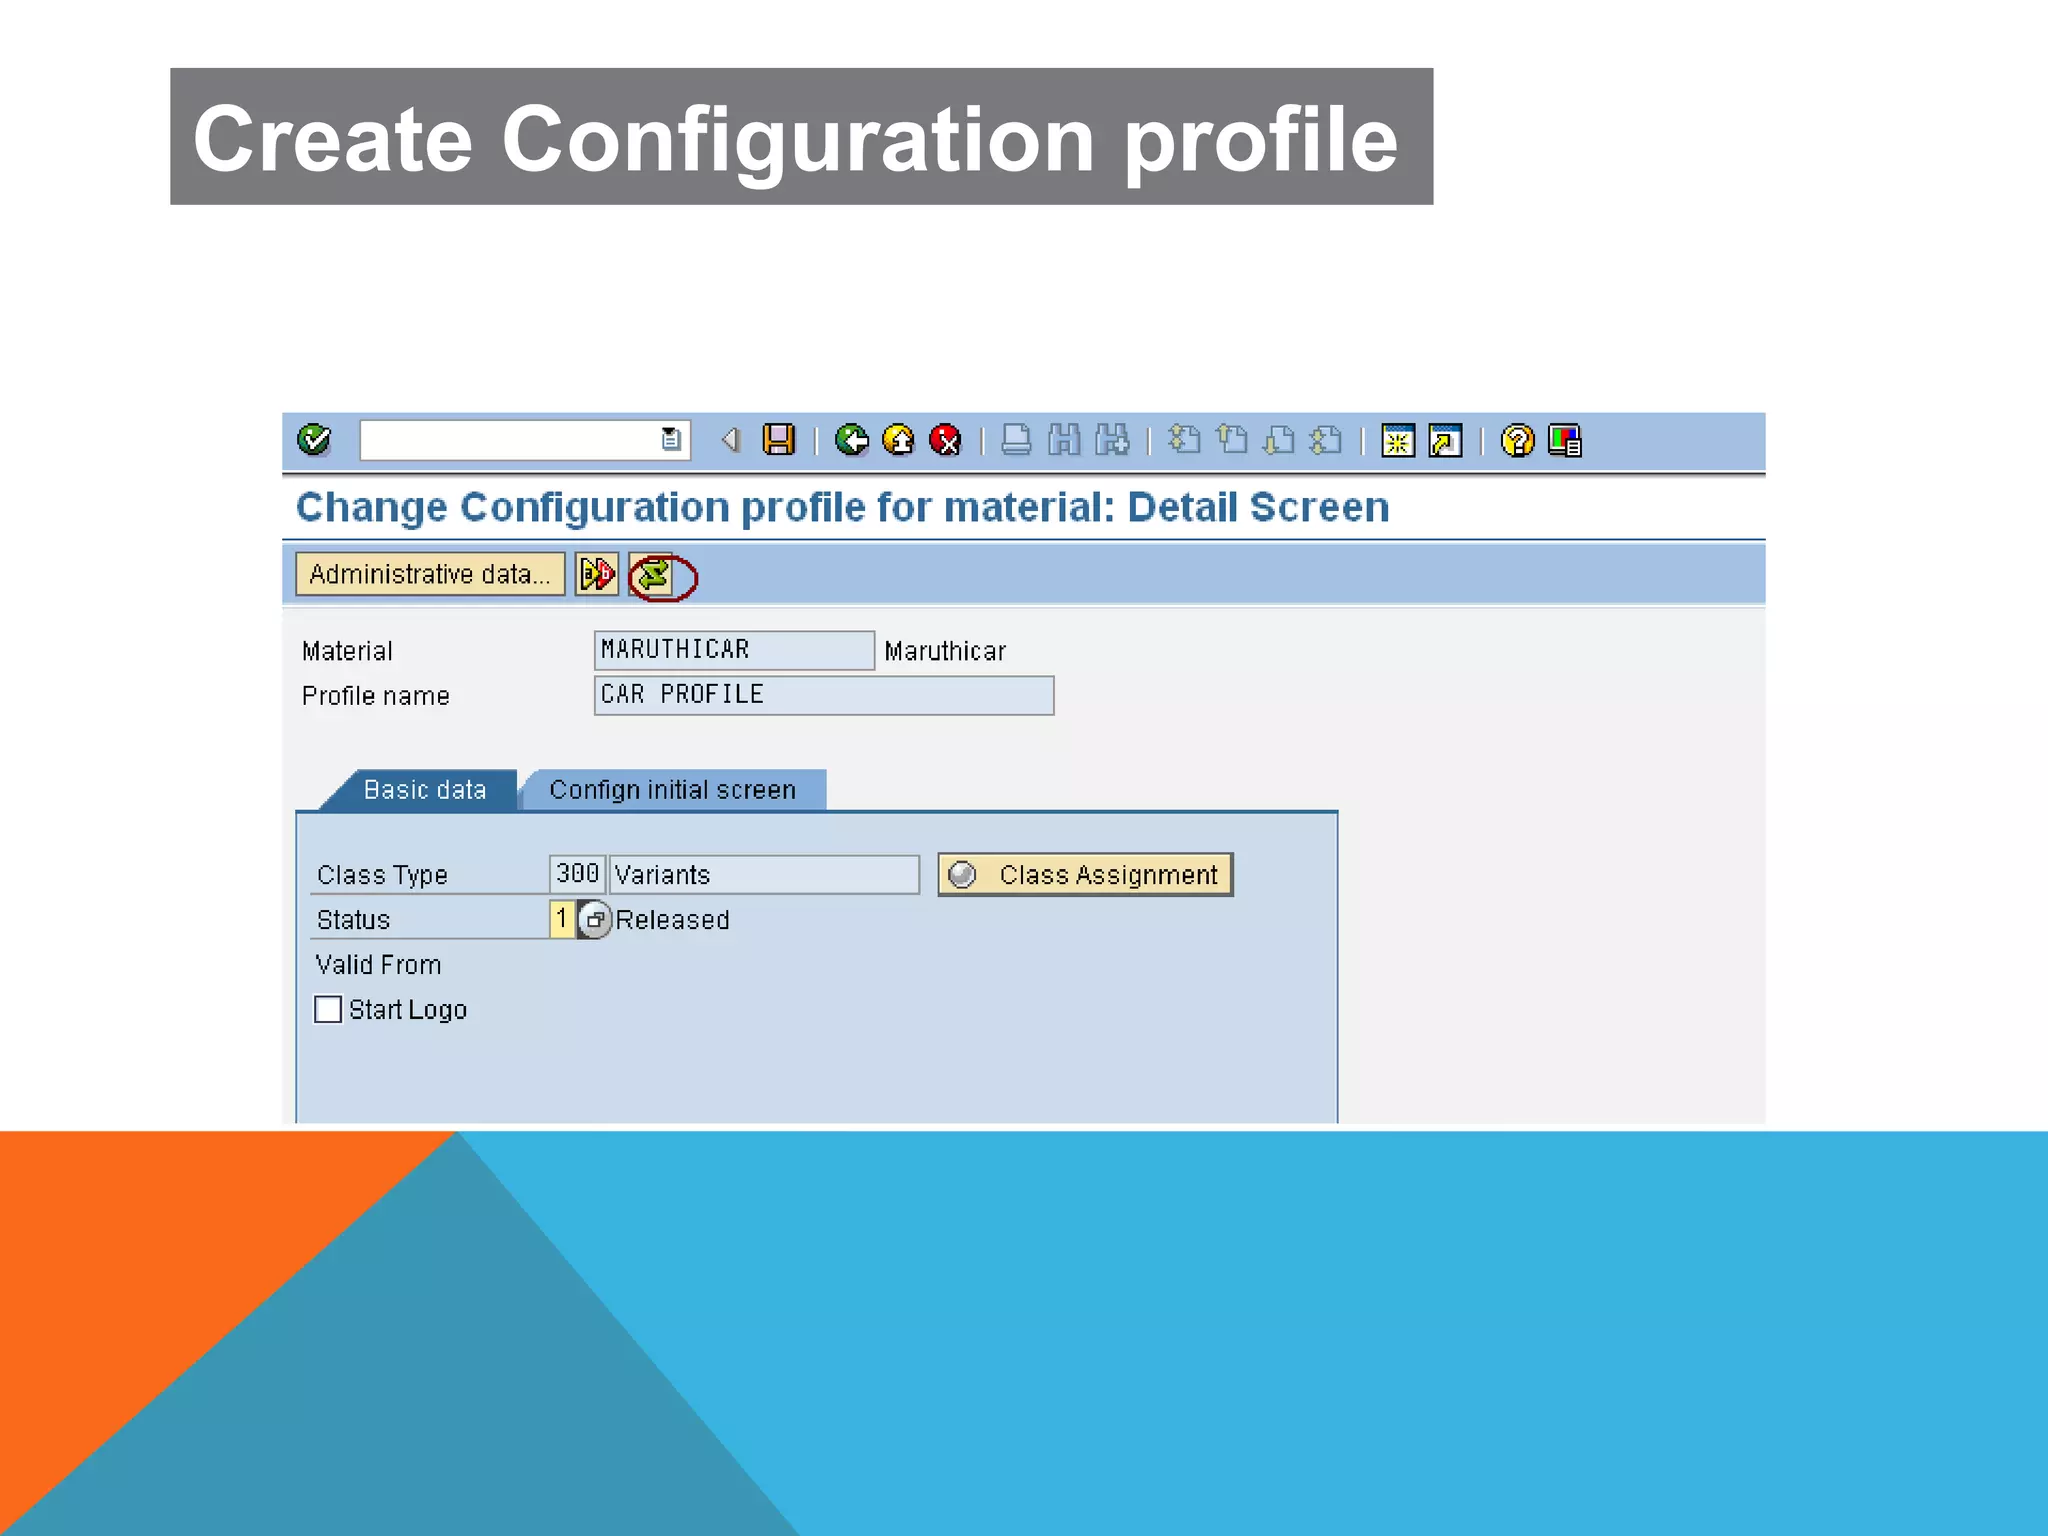Viewport: 2048px width, 1536px height.
Task: Click the Valid From label
Action: click(x=378, y=965)
